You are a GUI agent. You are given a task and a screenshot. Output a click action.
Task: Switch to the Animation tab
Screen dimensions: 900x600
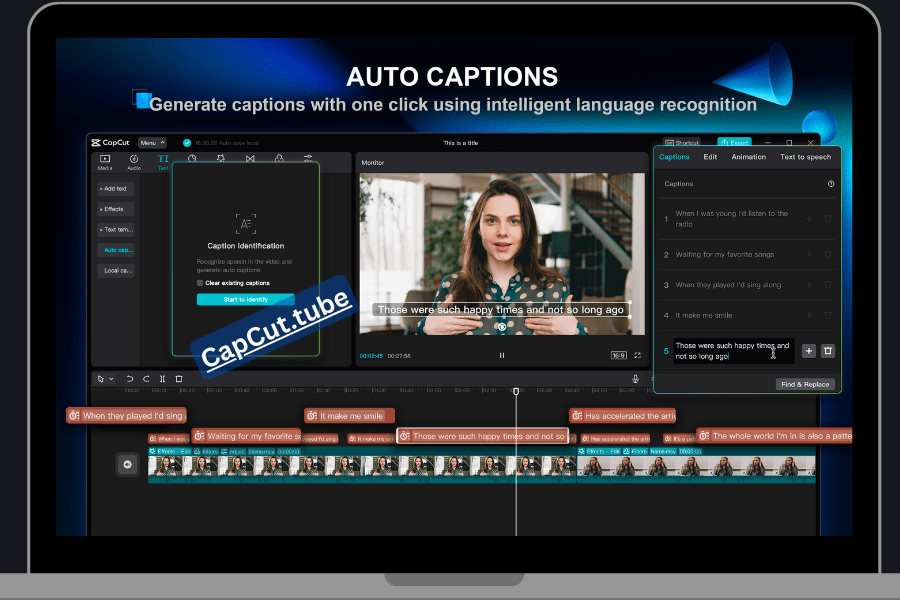click(x=748, y=157)
